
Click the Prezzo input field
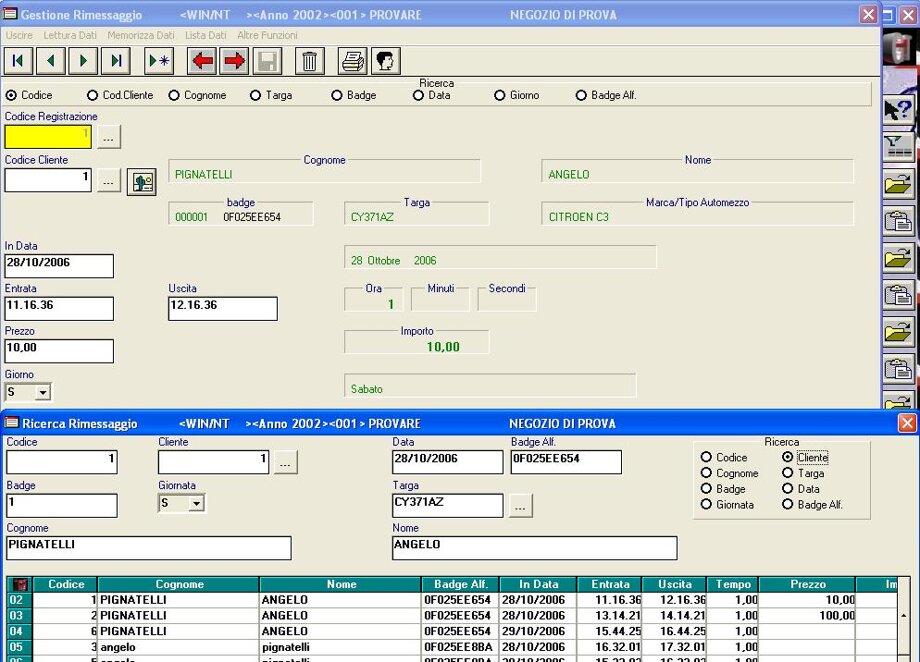[x=59, y=351]
